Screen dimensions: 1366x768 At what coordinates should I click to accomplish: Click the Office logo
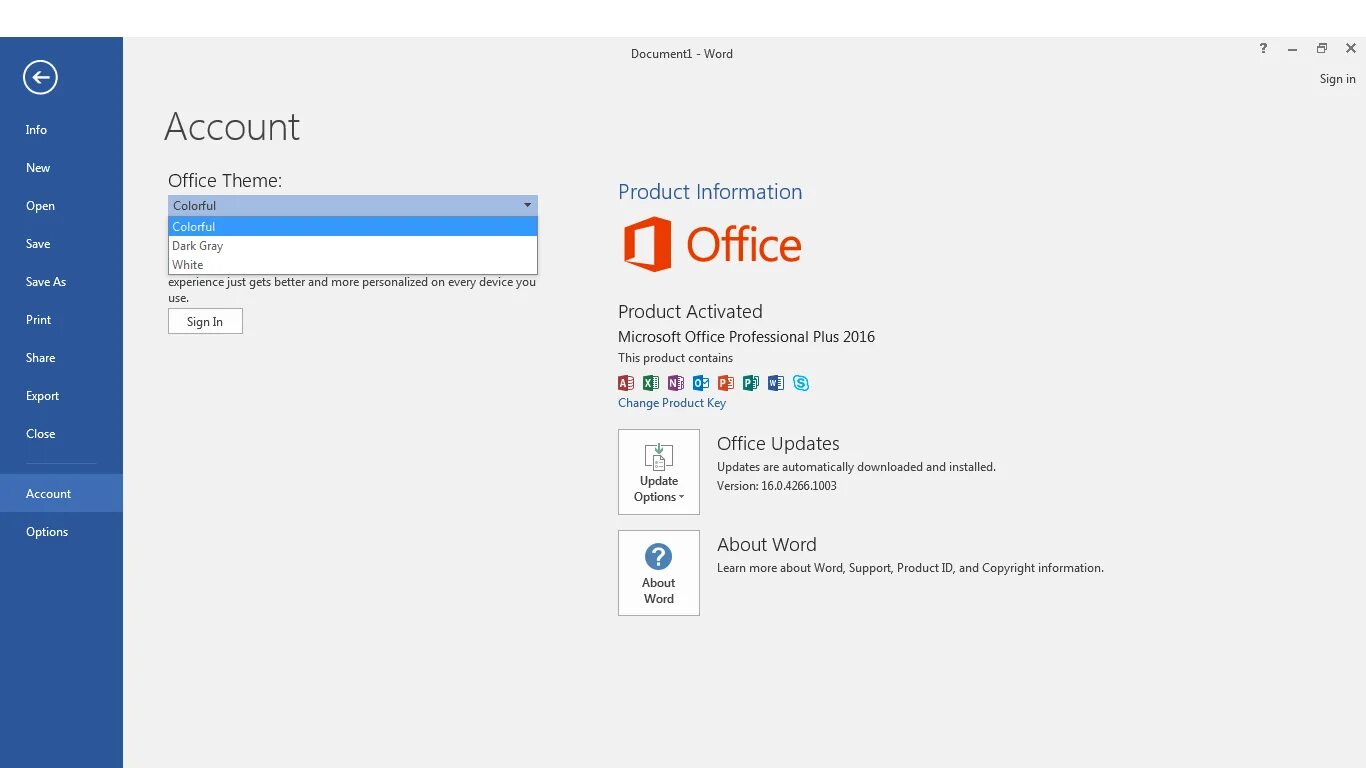click(712, 244)
